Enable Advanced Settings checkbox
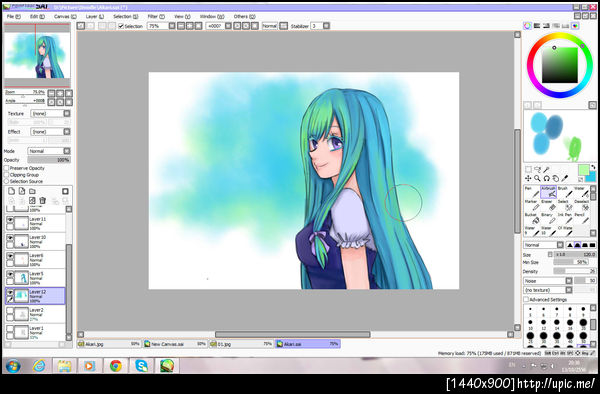 tap(526, 300)
